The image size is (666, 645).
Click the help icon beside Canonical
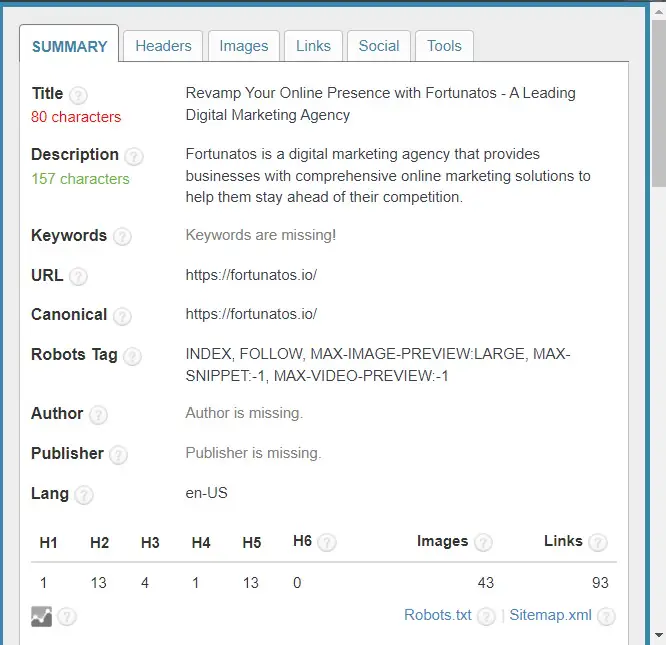click(122, 316)
